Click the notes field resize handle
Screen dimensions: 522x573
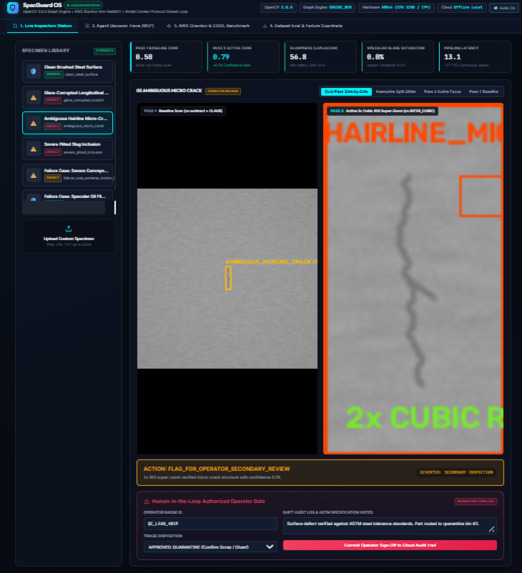[492, 529]
